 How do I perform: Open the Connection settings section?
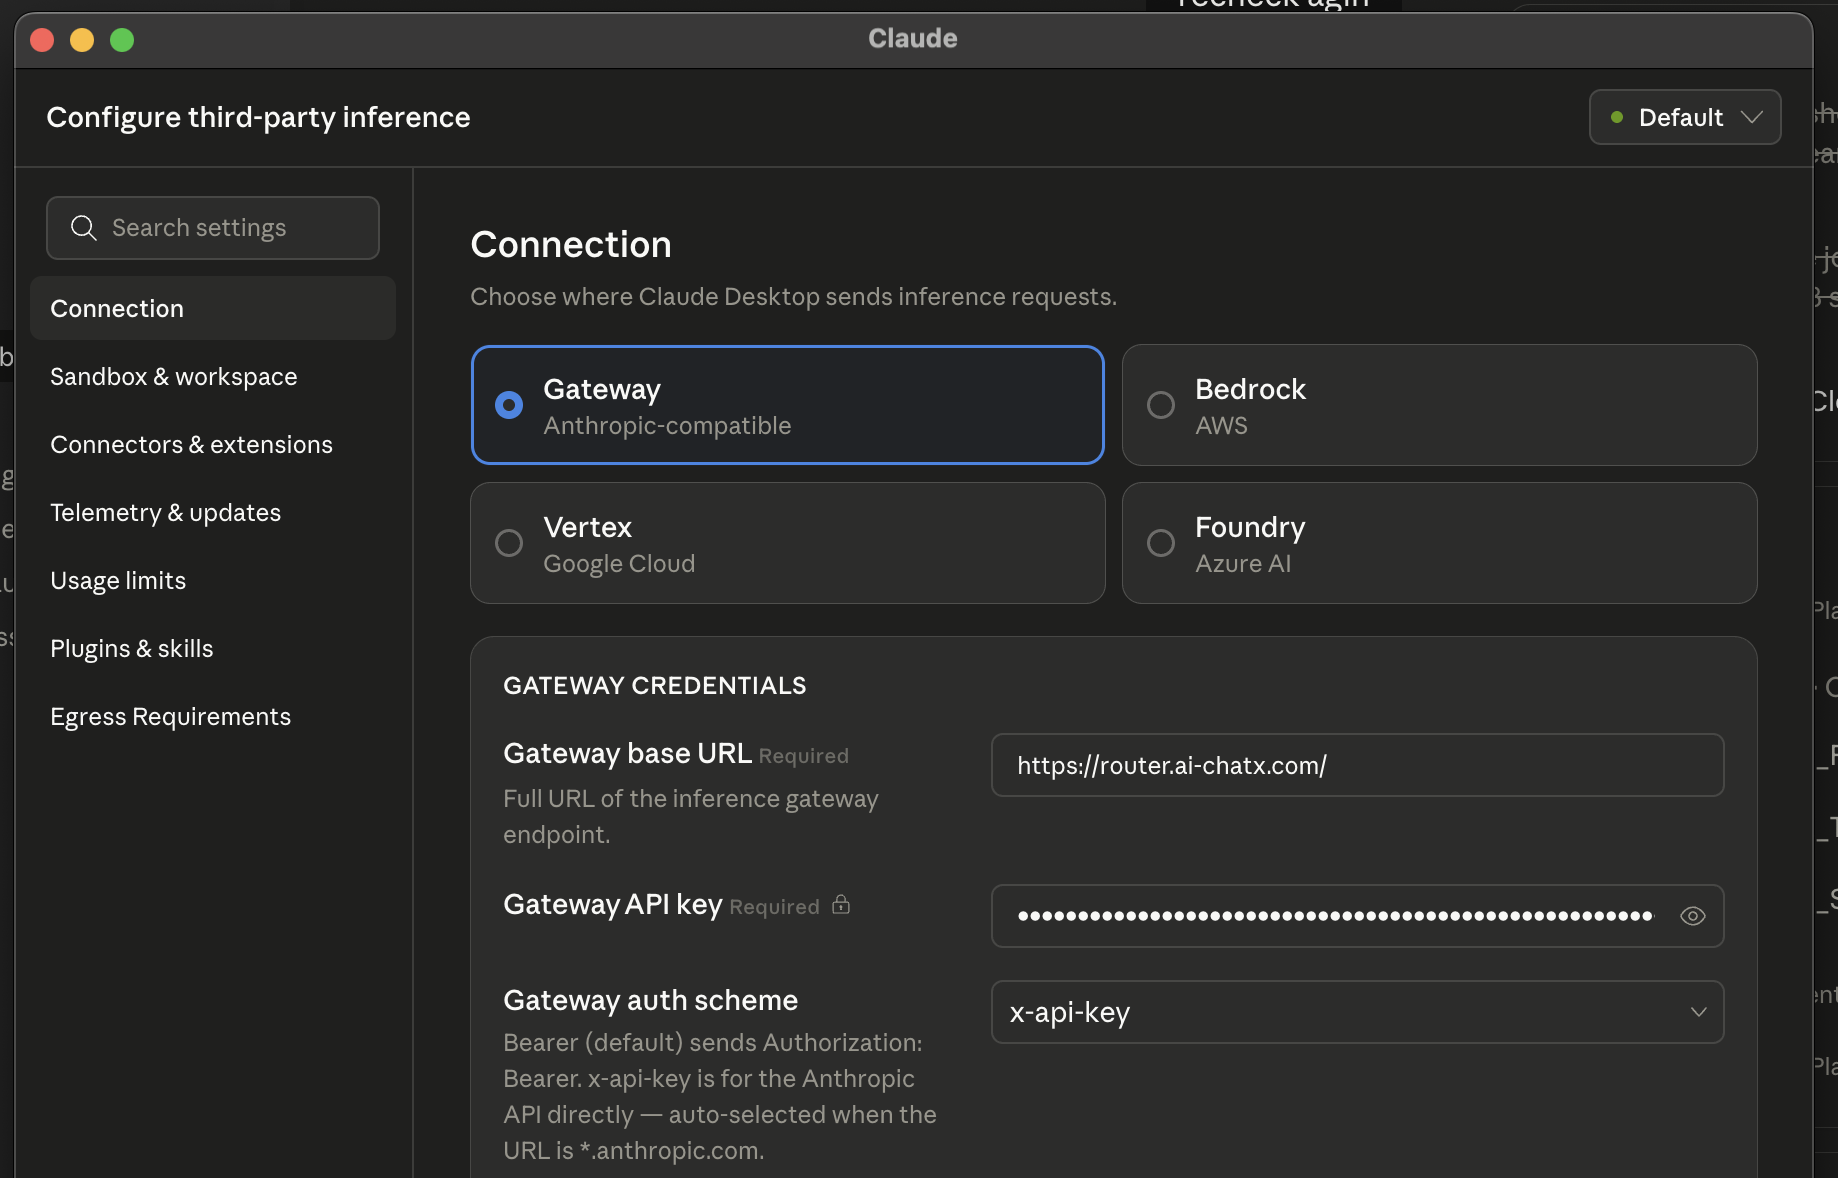(x=213, y=308)
